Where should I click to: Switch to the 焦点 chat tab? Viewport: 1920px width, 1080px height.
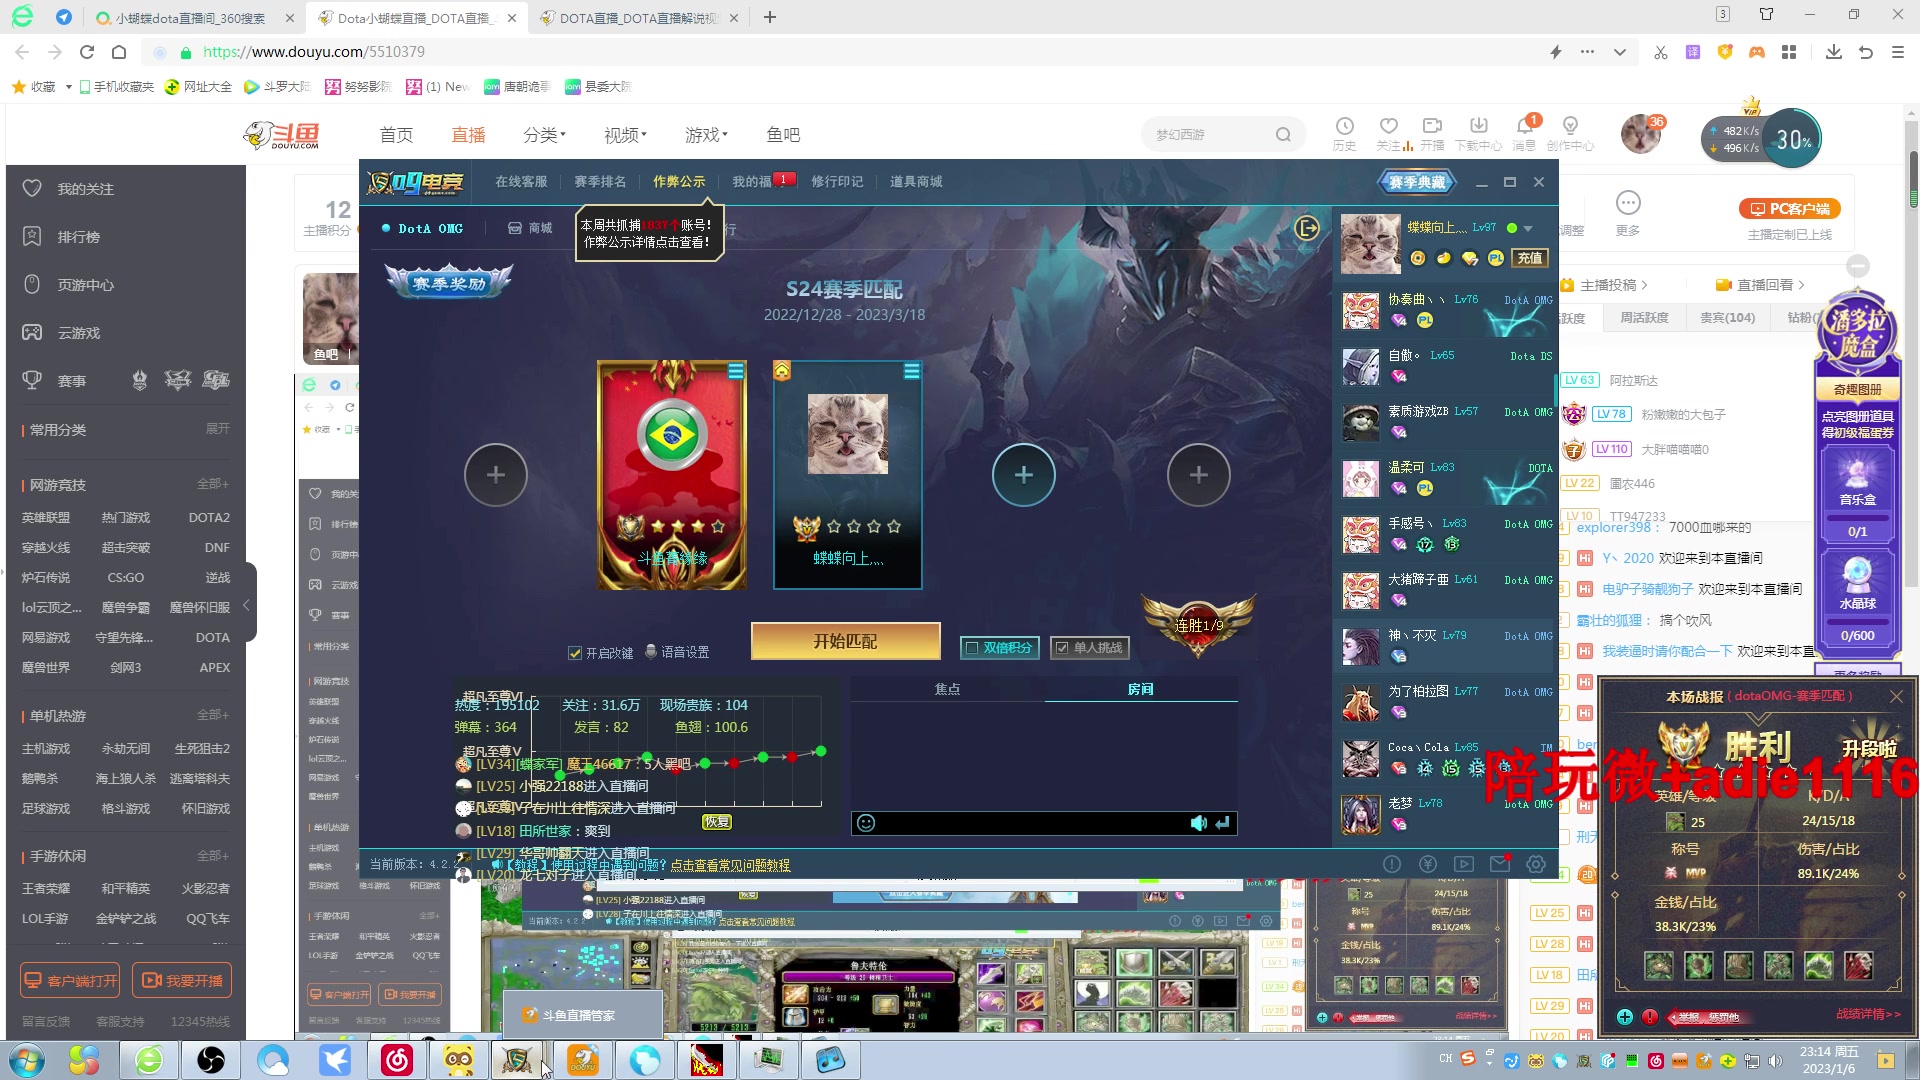click(x=947, y=689)
